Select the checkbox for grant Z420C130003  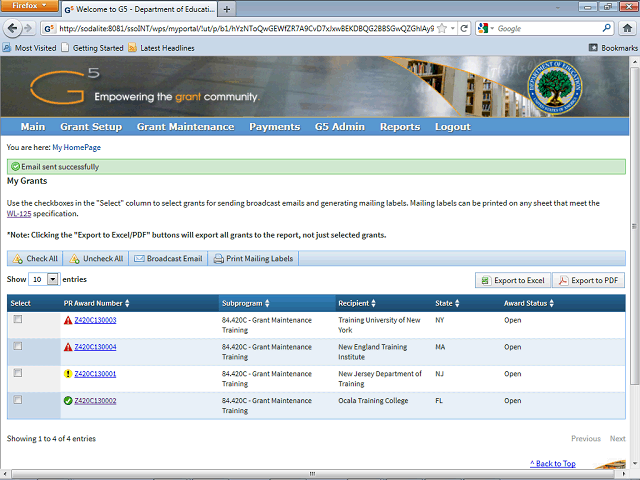click(x=18, y=319)
